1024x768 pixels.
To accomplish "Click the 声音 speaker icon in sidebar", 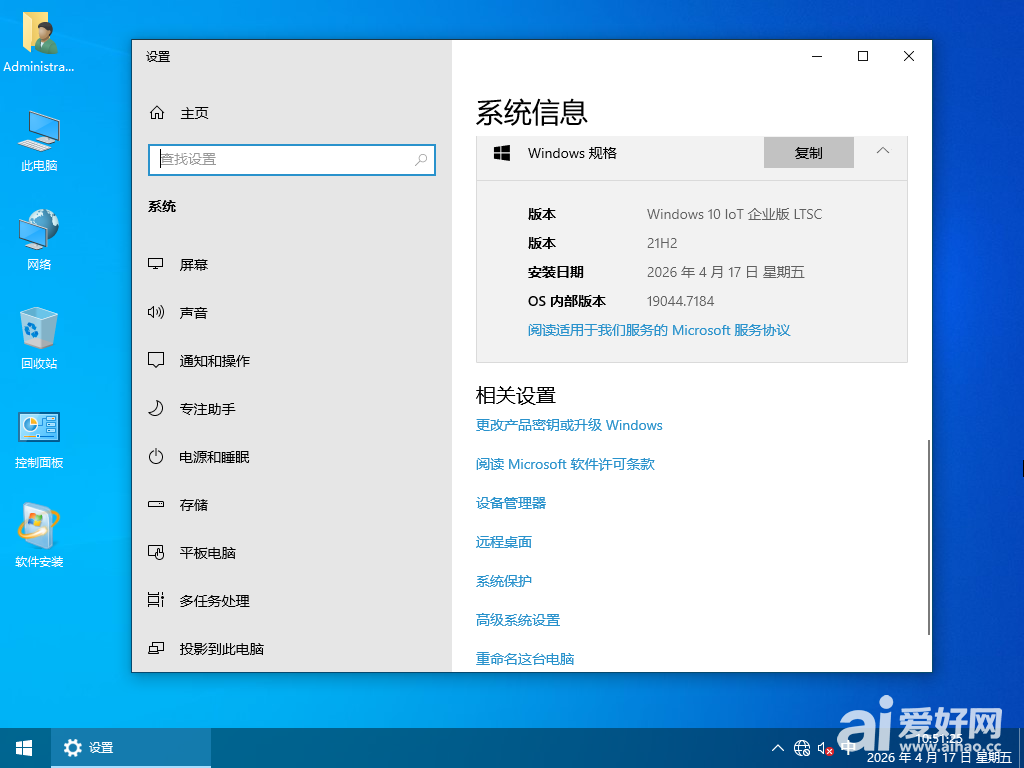I will click(155, 312).
